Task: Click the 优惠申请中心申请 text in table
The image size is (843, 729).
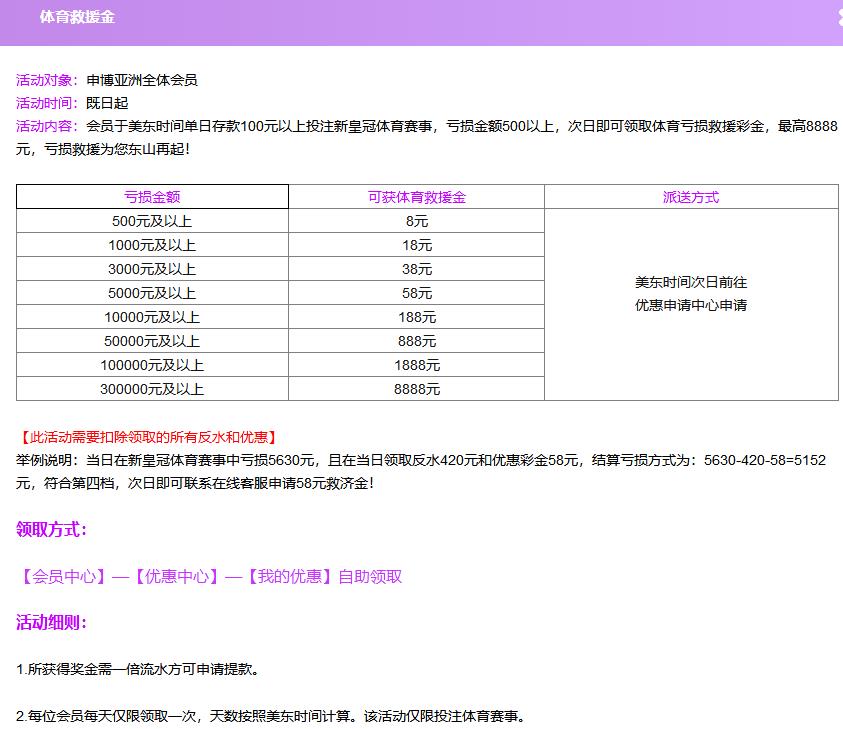Action: (x=691, y=305)
